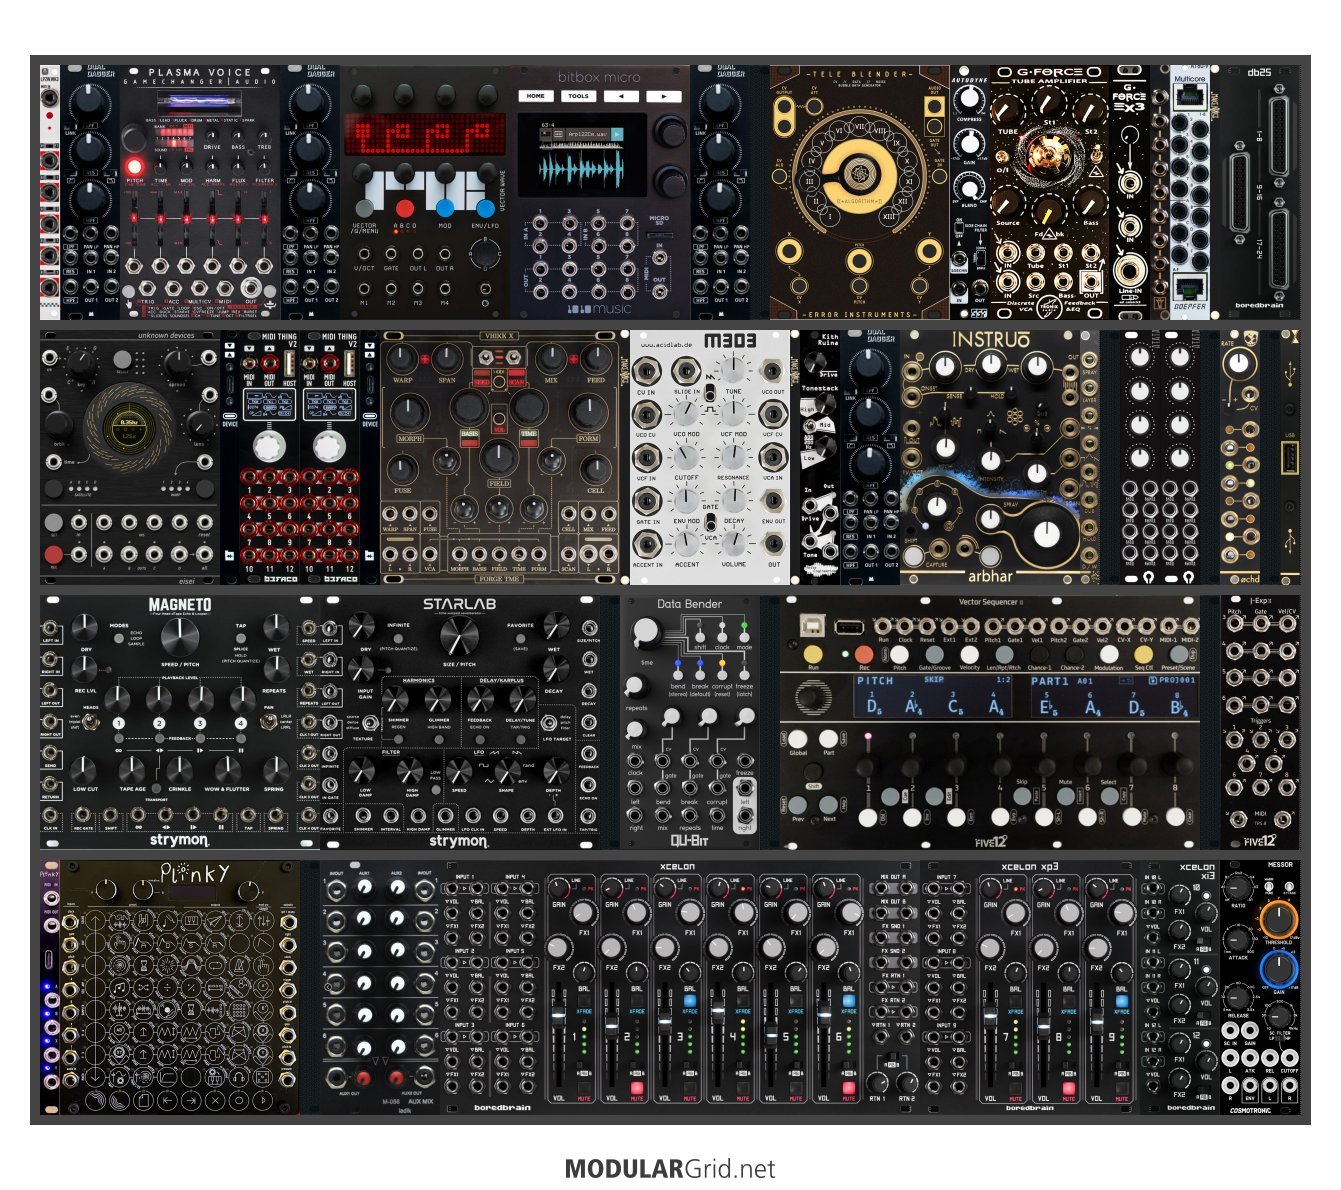Click the Preset/Scene button on Vector Sequencer
This screenshot has width=1341, height=1190.
tap(1178, 655)
